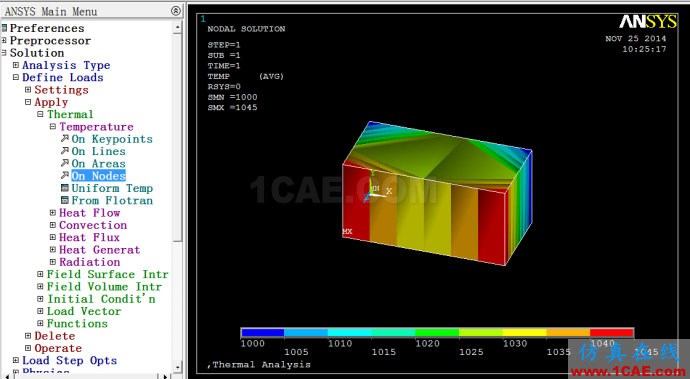Expand the Functions node
This screenshot has width=690, height=379.
[40, 324]
